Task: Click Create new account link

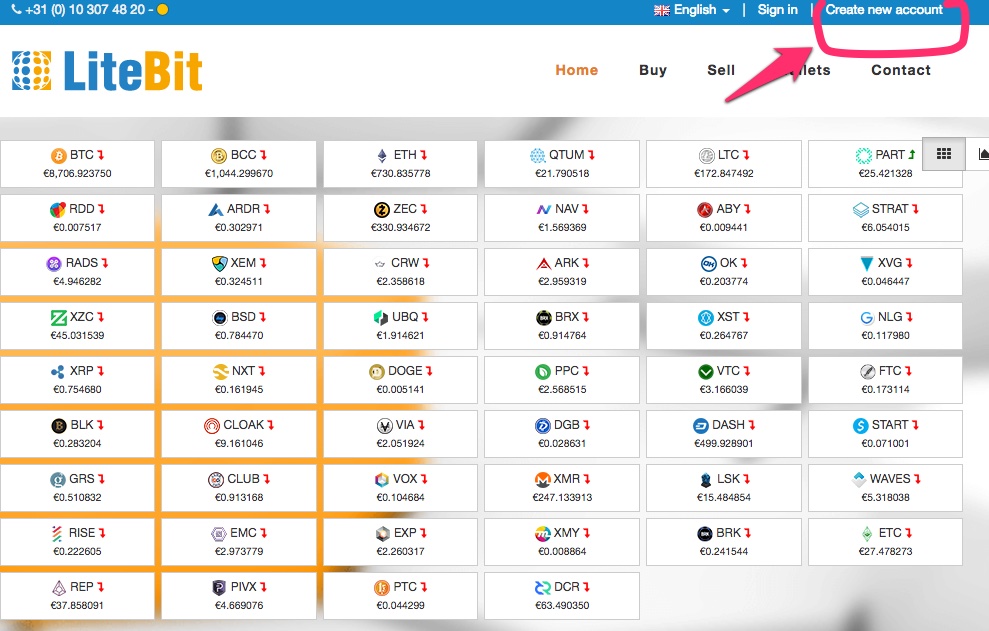Action: coord(884,10)
